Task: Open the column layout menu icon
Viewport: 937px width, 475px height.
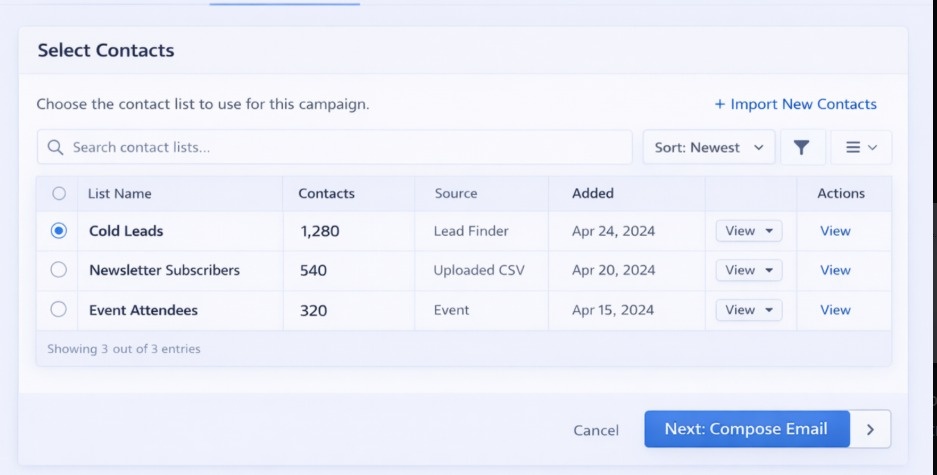Action: pyautogui.click(x=861, y=147)
